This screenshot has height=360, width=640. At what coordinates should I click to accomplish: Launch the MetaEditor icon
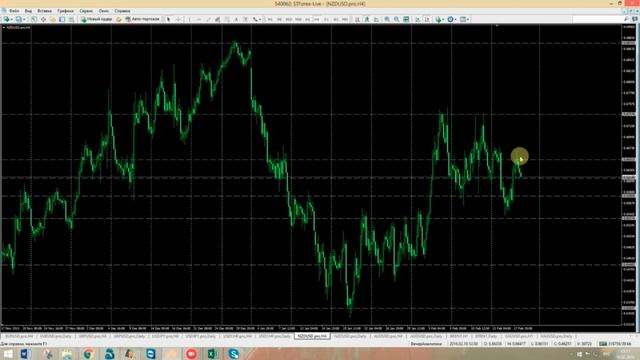119,19
